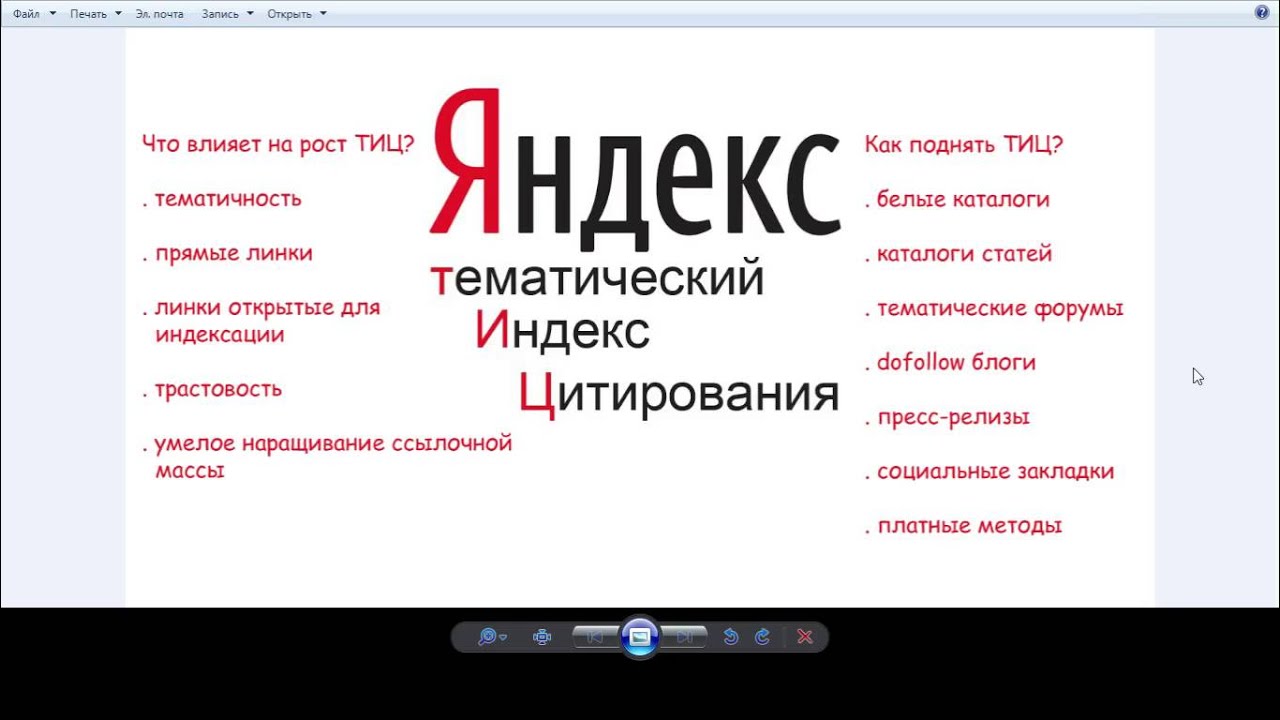
Task: Expand the Файл dropdown arrow
Action: (x=52, y=14)
